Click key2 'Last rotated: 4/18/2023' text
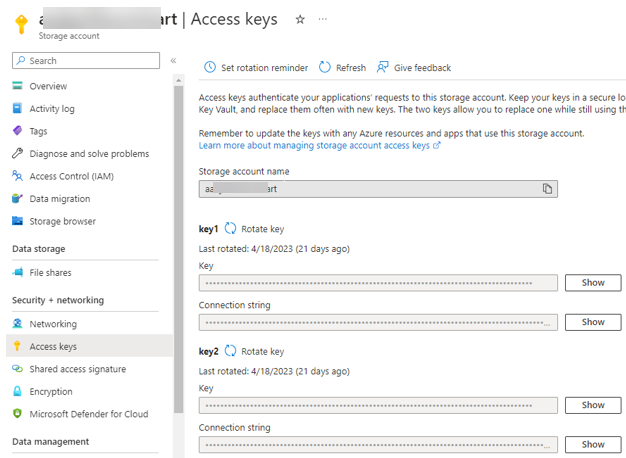 pos(274,371)
